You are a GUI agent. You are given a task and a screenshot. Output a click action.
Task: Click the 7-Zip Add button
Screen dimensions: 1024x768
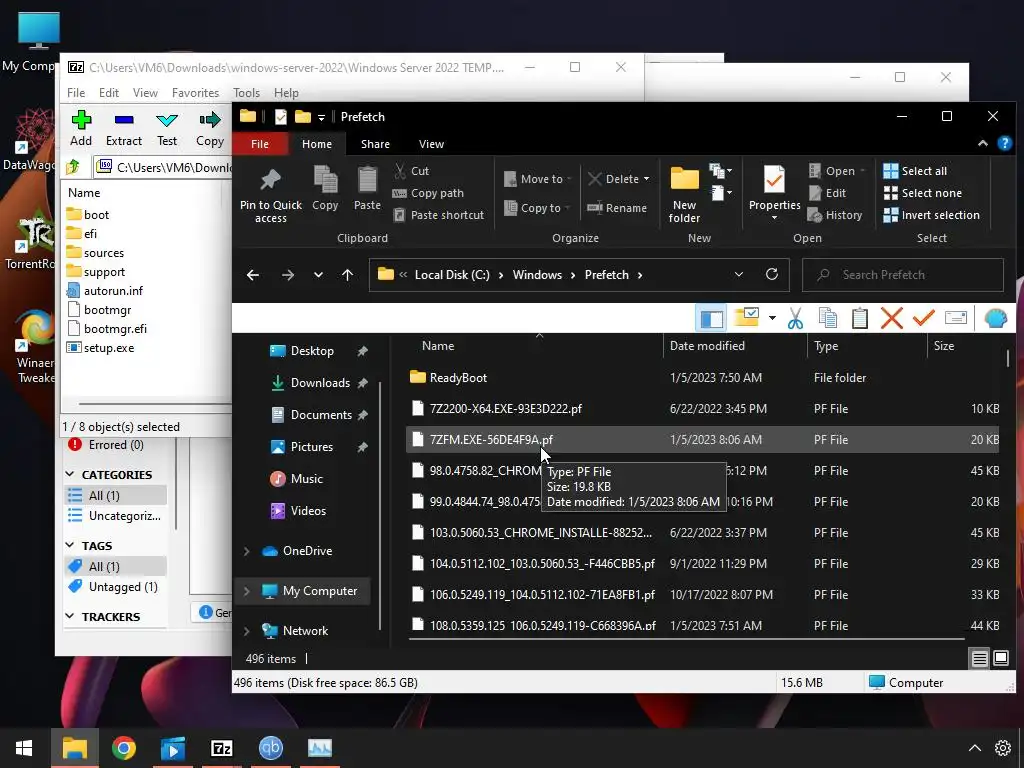81,128
